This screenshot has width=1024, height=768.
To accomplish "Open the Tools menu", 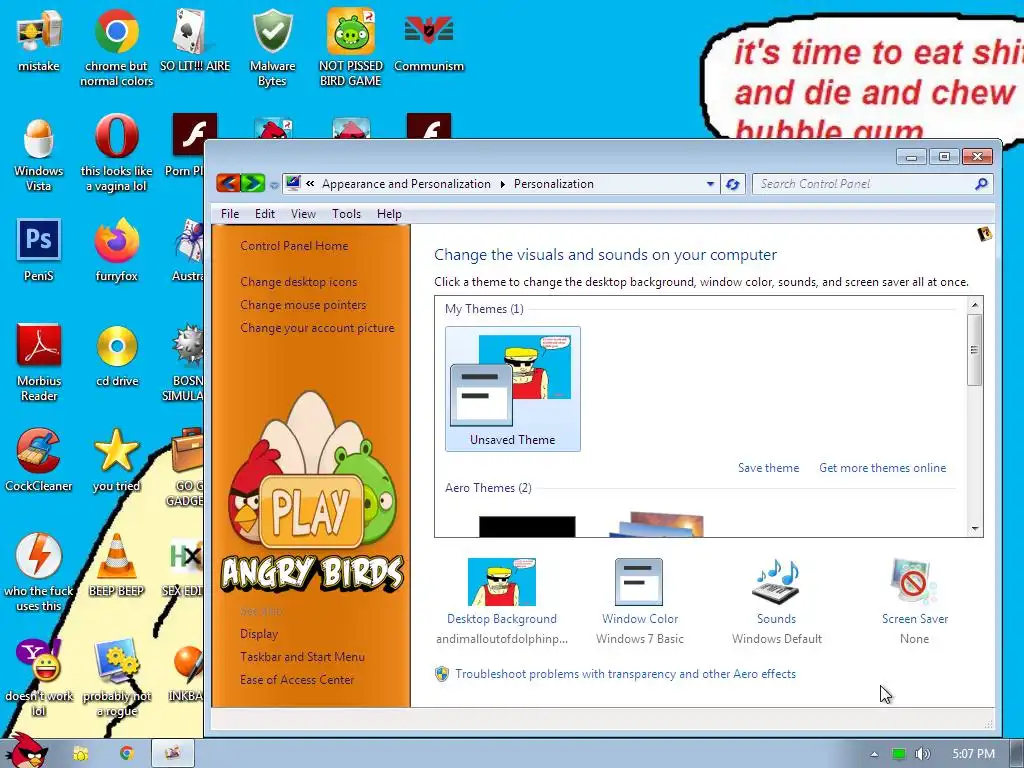I will pyautogui.click(x=346, y=214).
